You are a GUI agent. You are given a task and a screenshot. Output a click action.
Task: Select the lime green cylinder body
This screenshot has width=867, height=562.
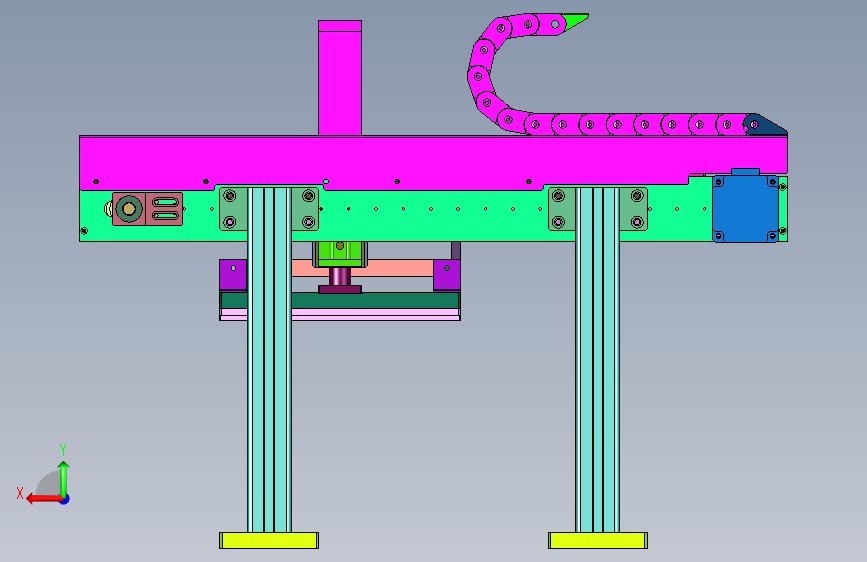pyautogui.click(x=340, y=254)
